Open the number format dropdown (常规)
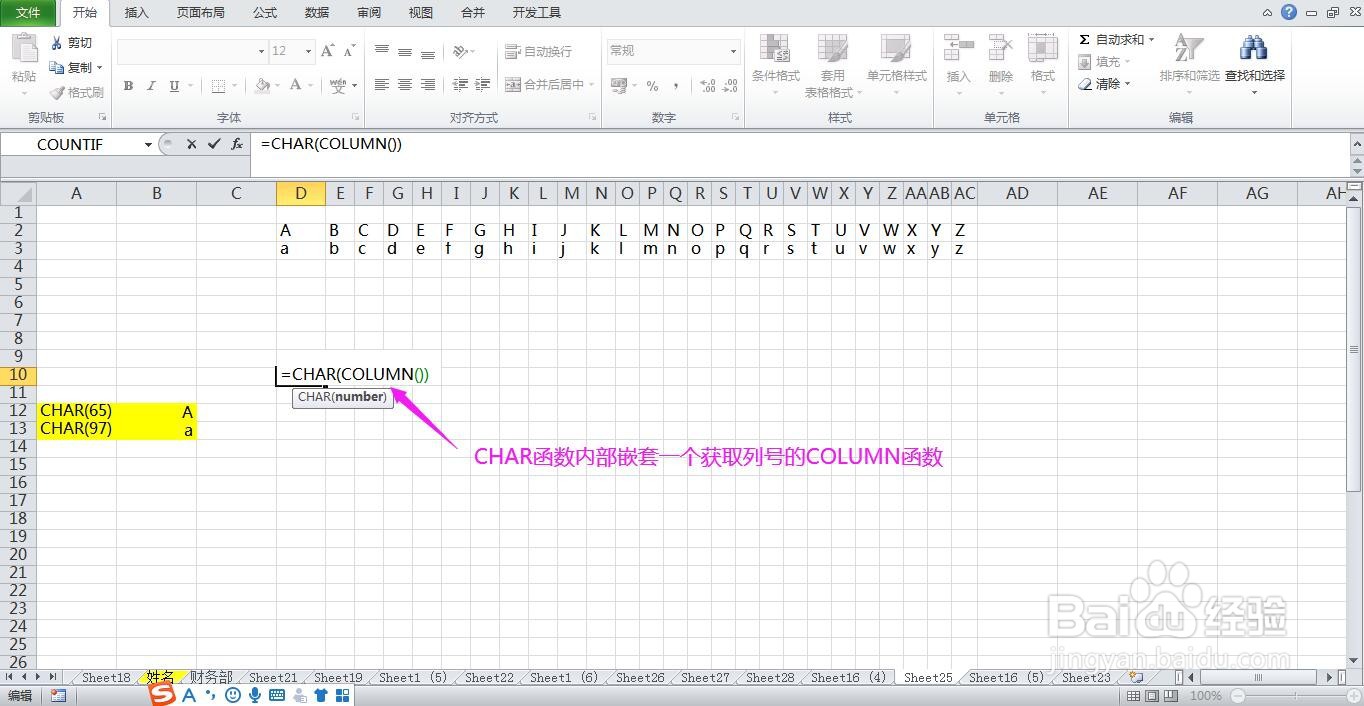Image resolution: width=1364 pixels, height=706 pixels. (x=733, y=51)
